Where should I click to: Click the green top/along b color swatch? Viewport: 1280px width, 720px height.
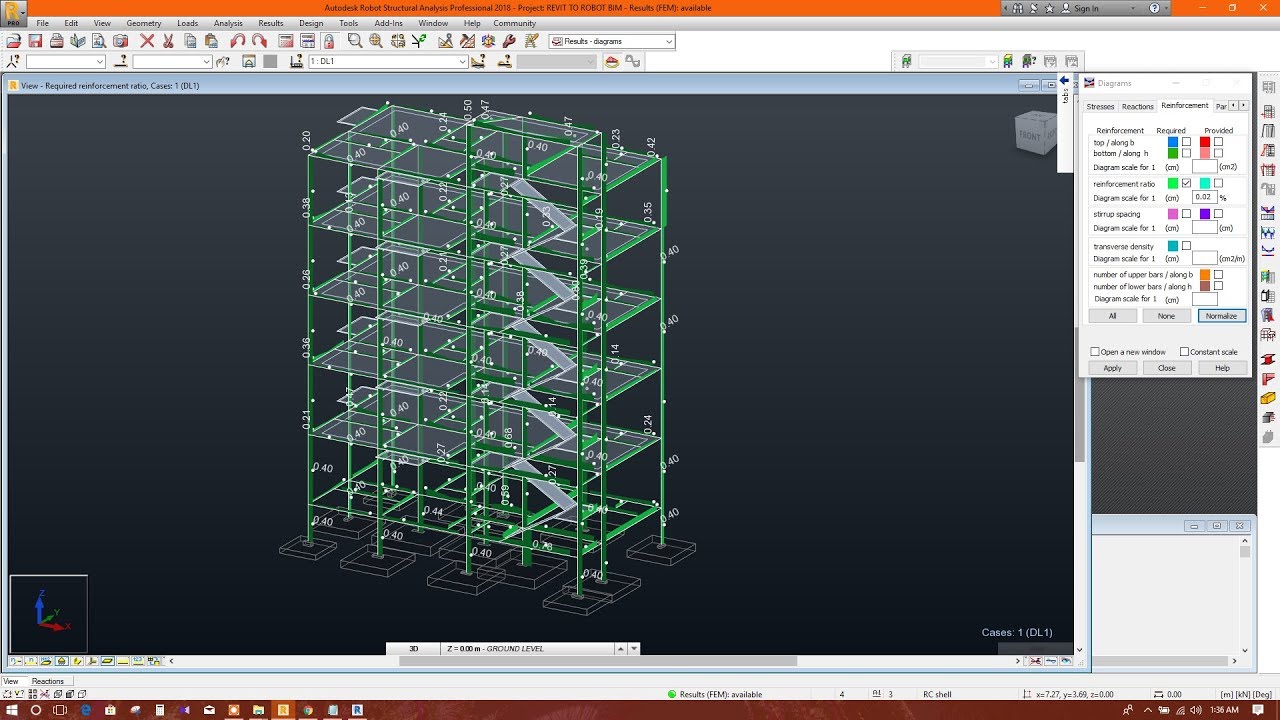tap(1173, 142)
